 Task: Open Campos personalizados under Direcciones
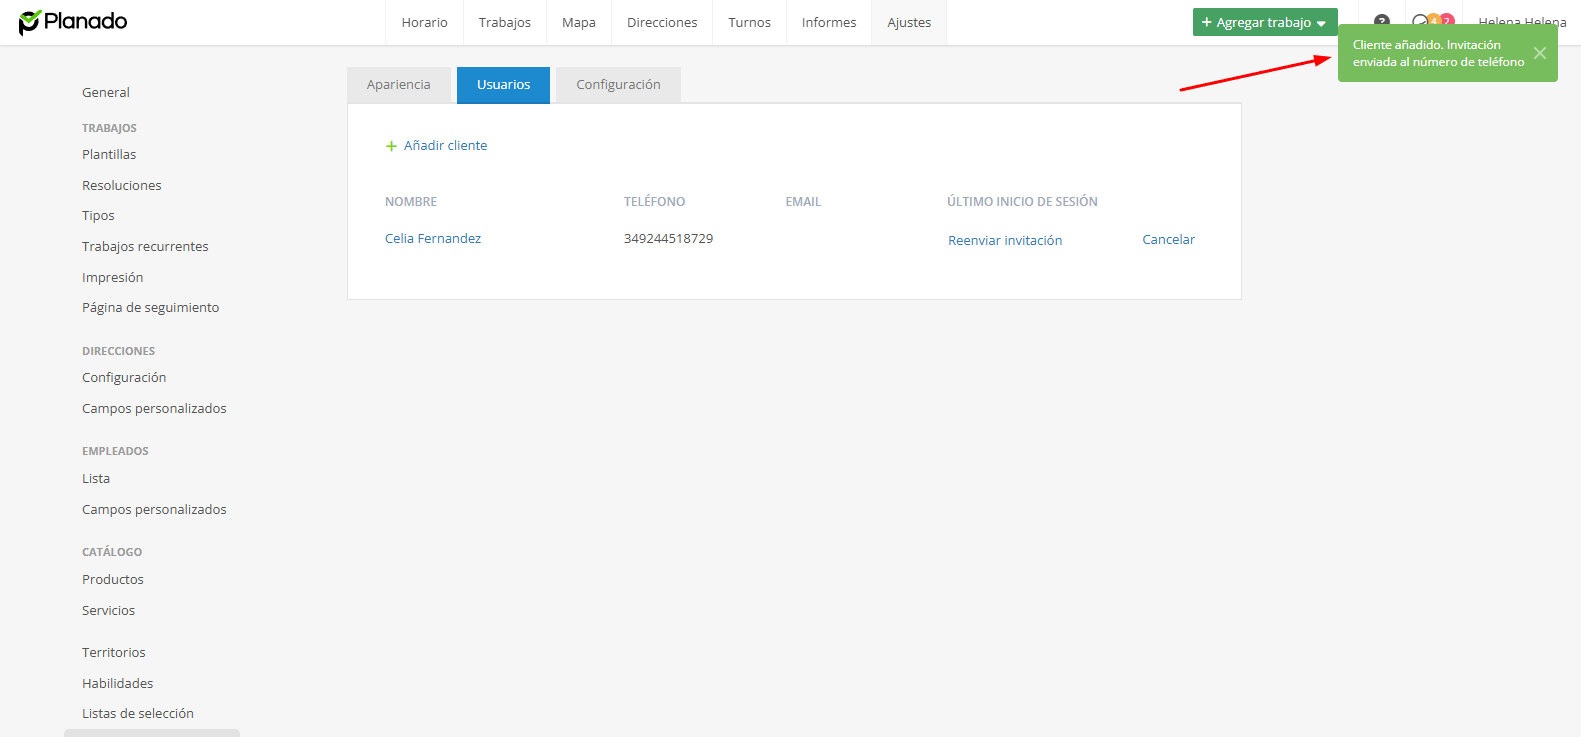[154, 409]
